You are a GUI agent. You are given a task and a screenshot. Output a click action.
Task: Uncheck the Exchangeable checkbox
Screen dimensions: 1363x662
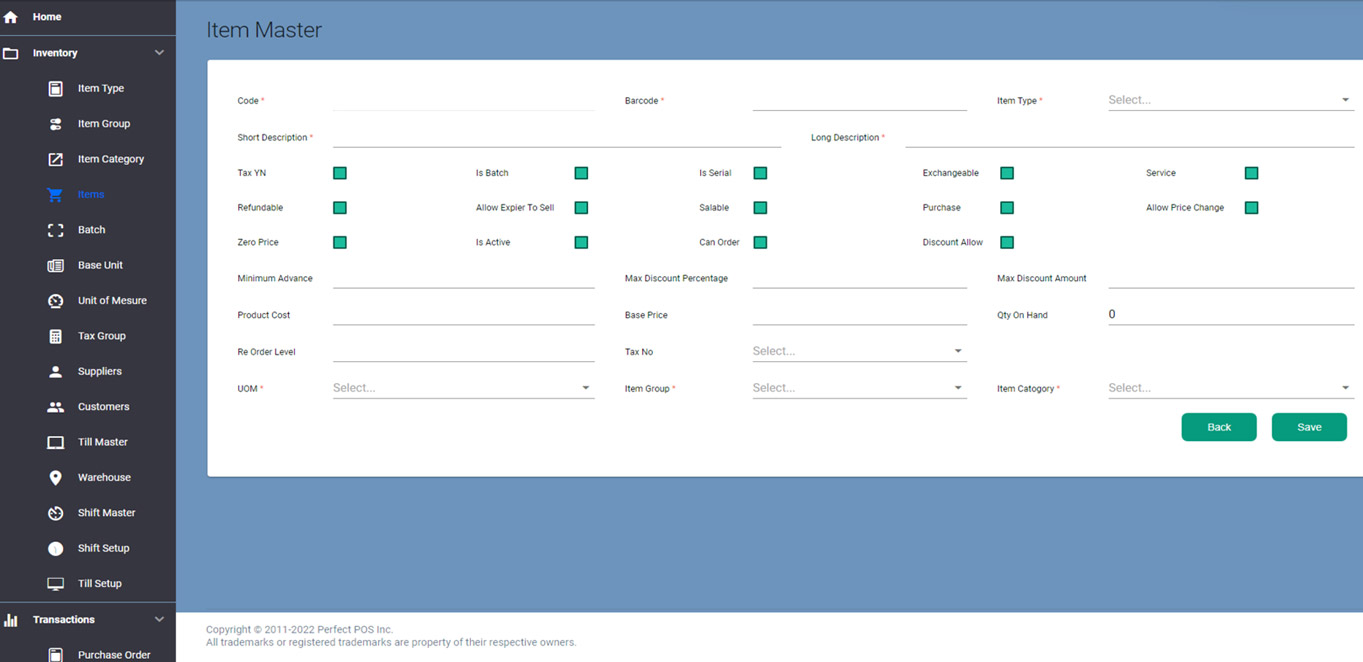1007,173
